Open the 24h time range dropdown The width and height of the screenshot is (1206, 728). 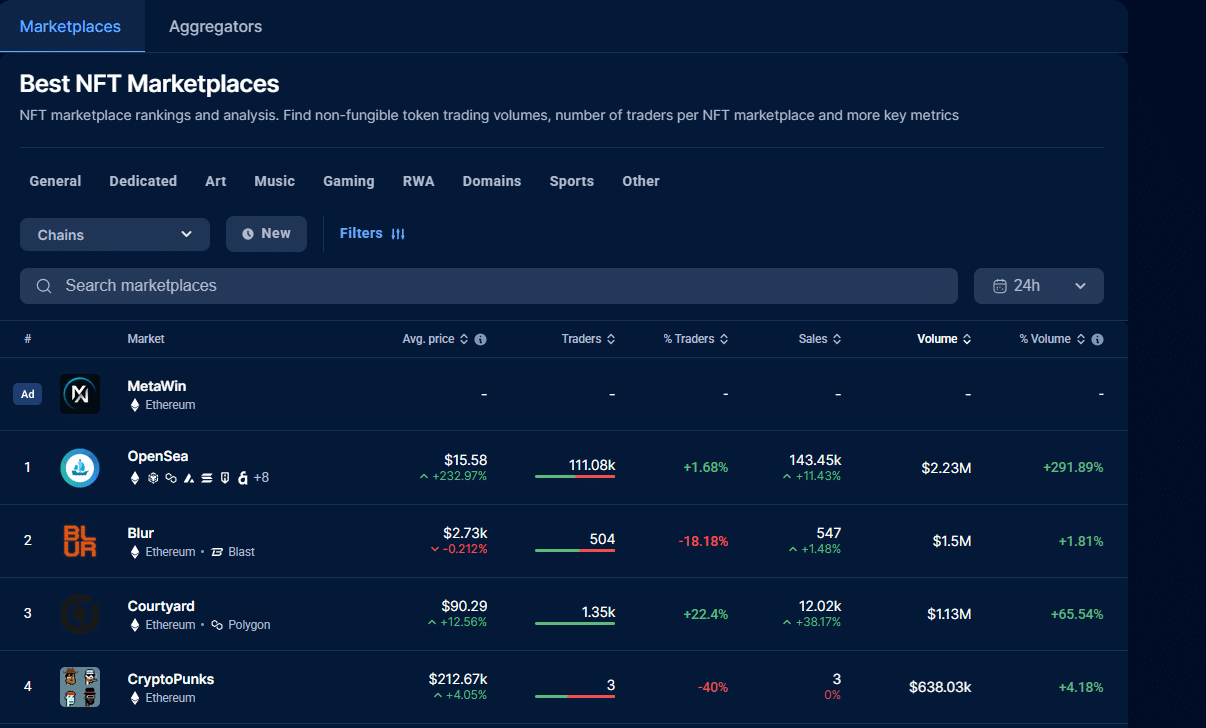[1039, 286]
